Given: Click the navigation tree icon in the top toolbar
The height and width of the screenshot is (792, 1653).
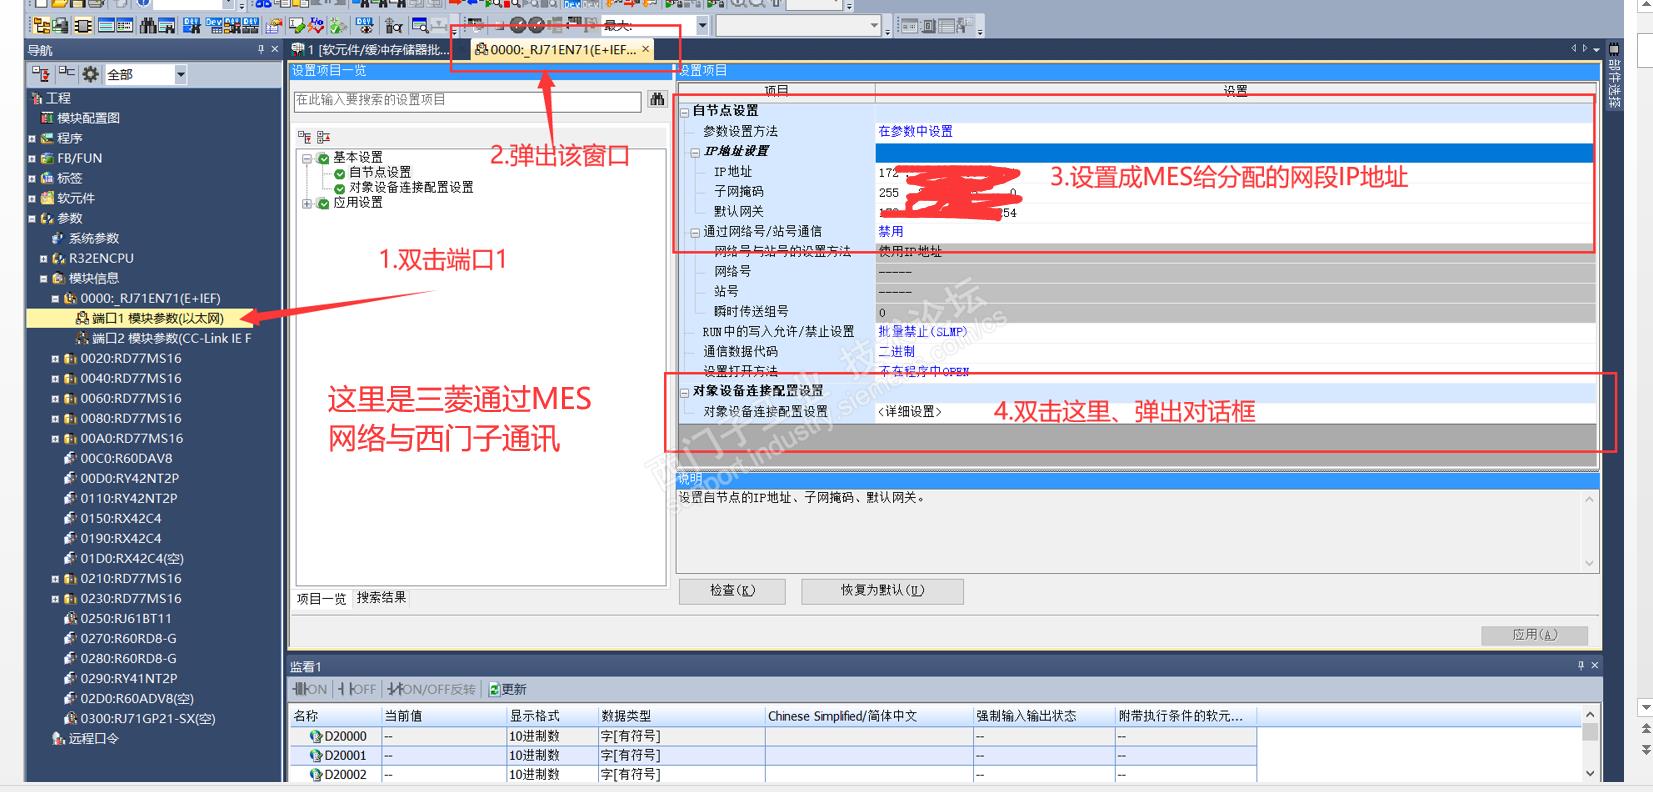Looking at the screenshot, I should click(x=41, y=26).
